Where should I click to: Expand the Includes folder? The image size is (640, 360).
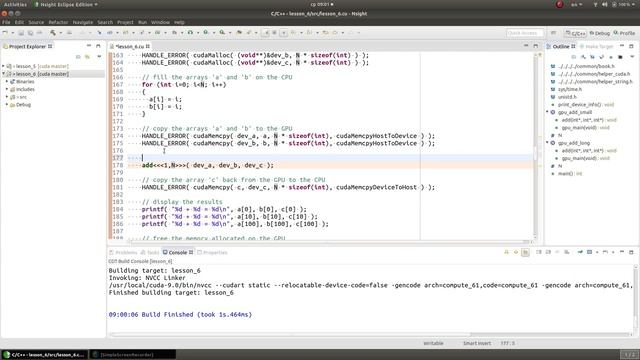coord(7,89)
